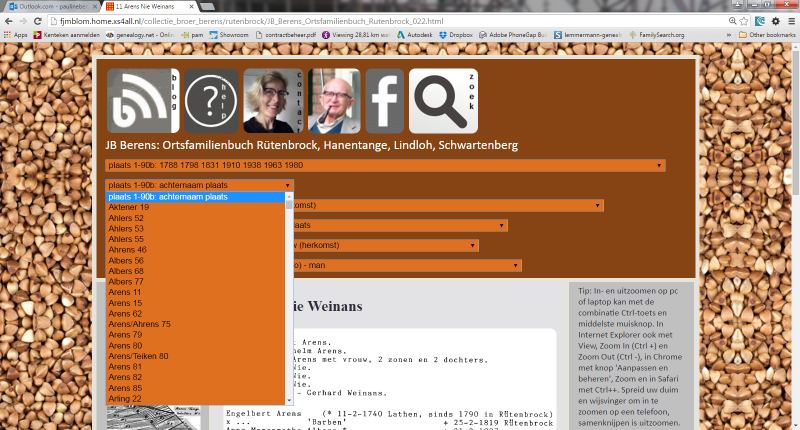Select Ahlers 53 from the list
Viewport: 800px width, 430px height.
pos(195,229)
